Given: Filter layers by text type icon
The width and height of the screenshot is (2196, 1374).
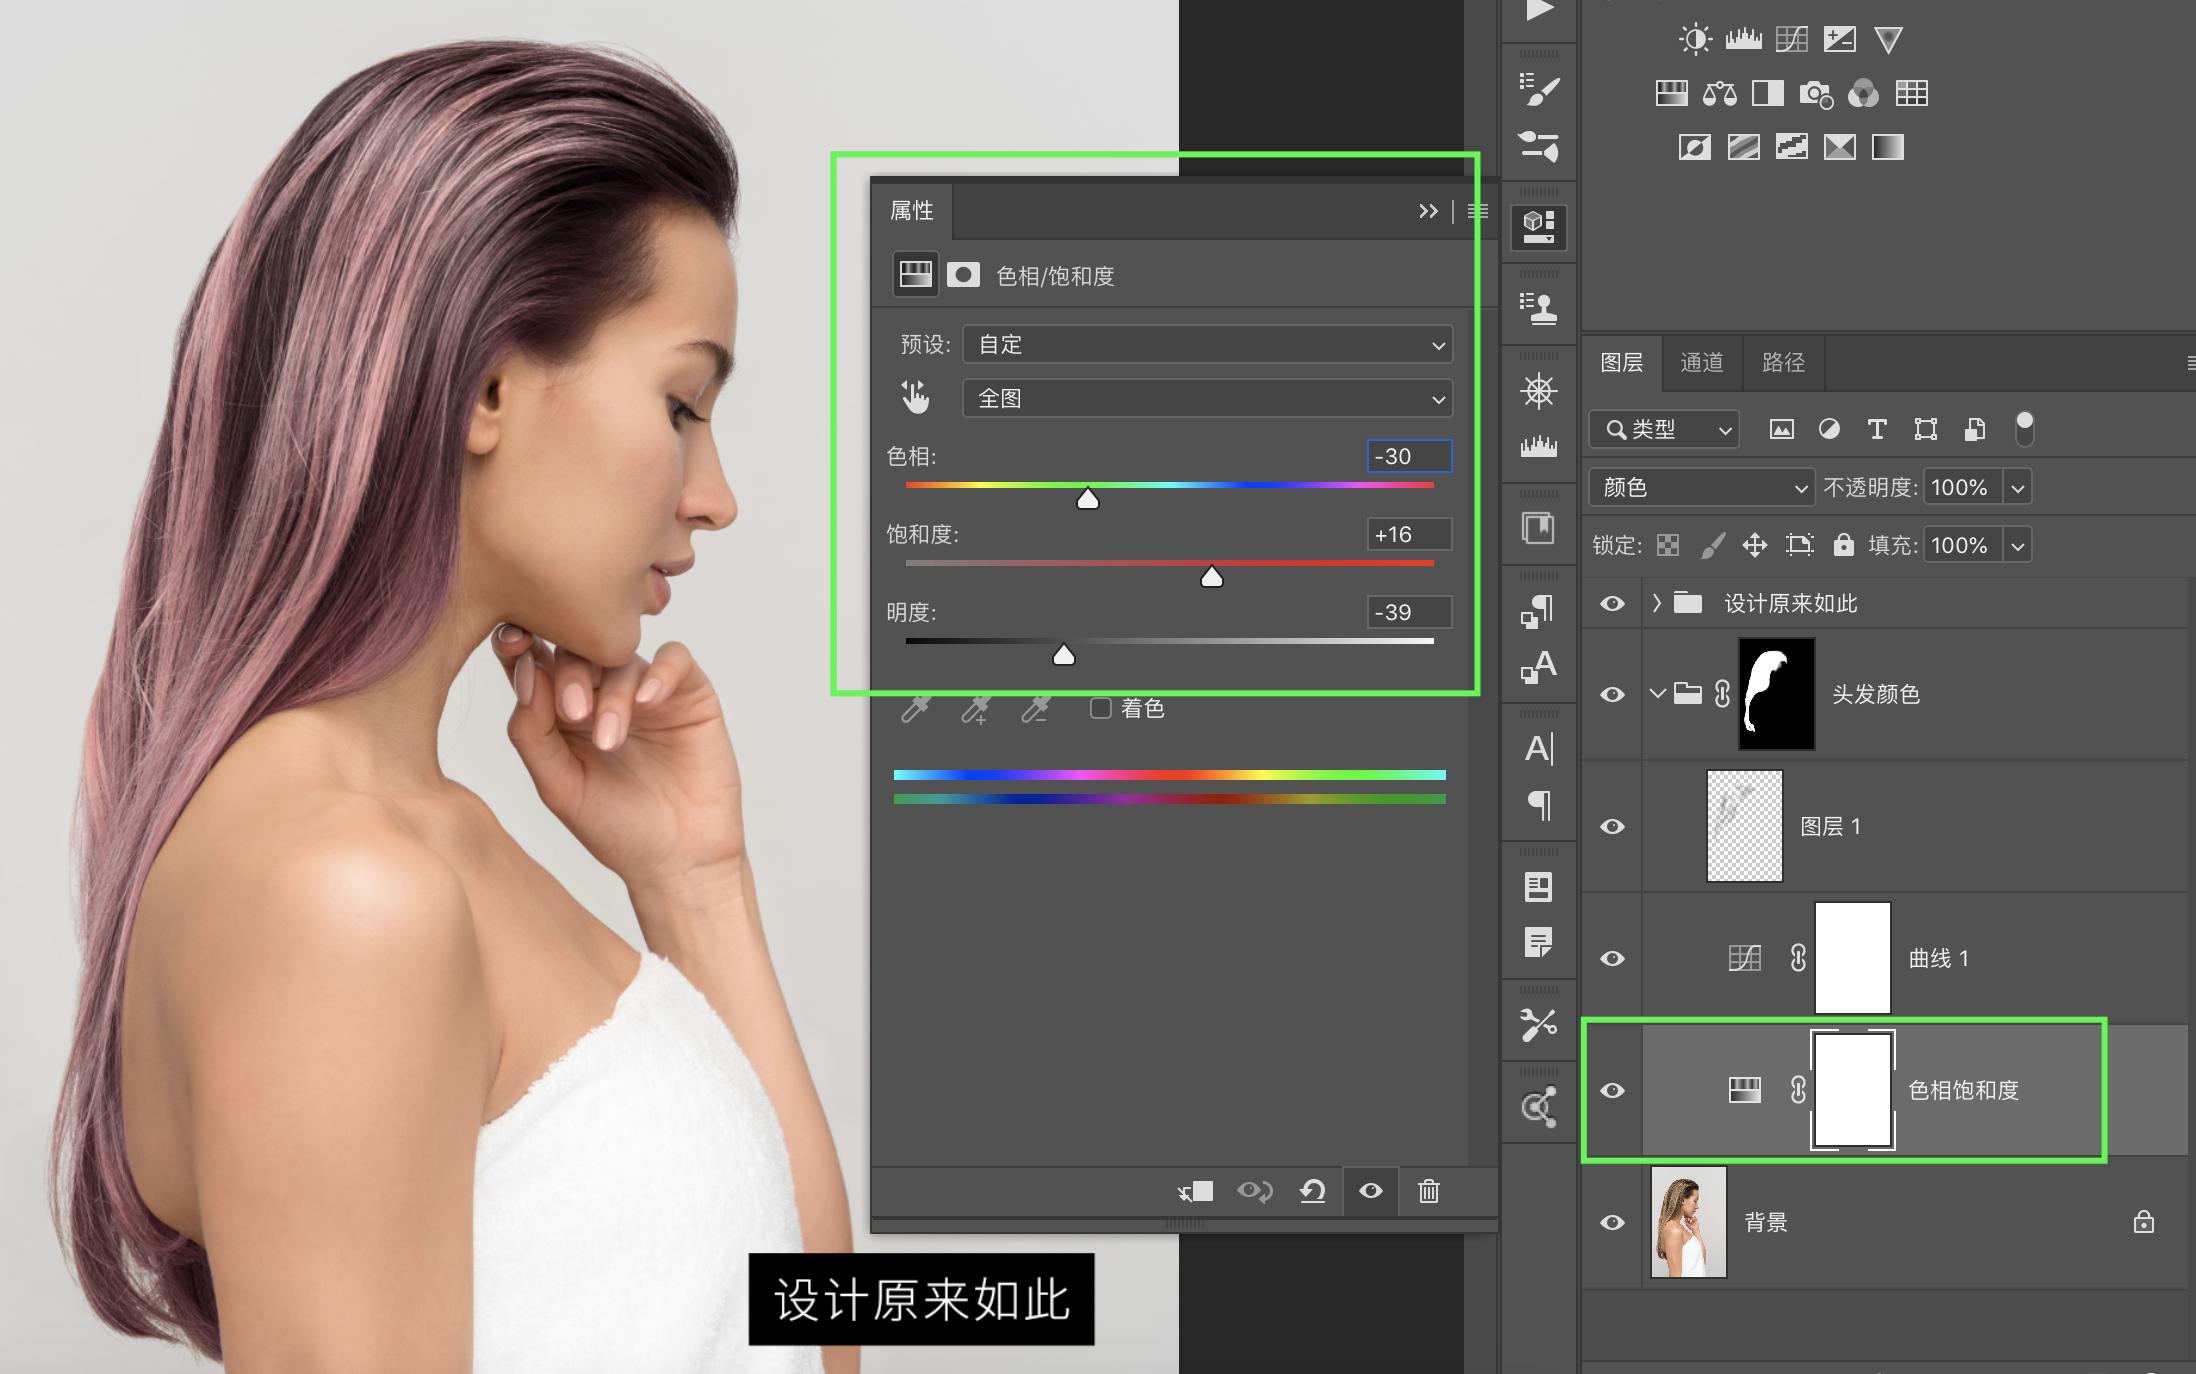Looking at the screenshot, I should 1877,430.
